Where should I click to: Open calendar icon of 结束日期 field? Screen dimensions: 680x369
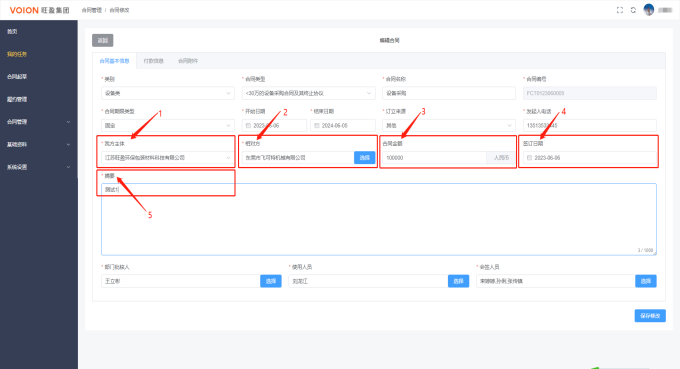317,126
